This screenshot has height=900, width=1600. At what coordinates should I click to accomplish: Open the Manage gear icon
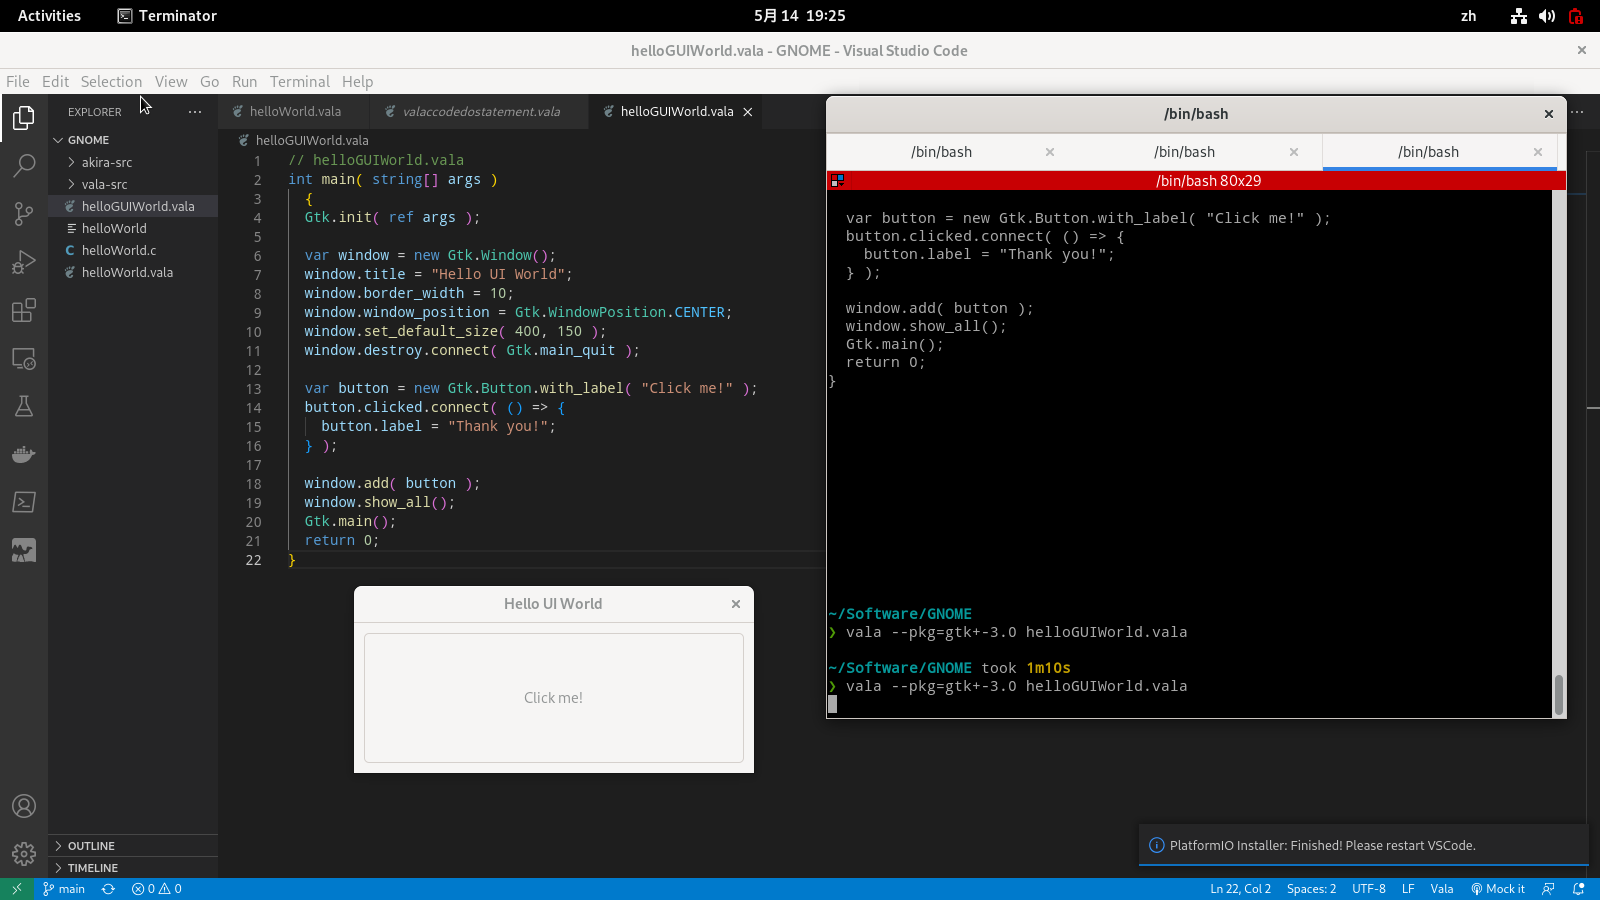point(24,854)
